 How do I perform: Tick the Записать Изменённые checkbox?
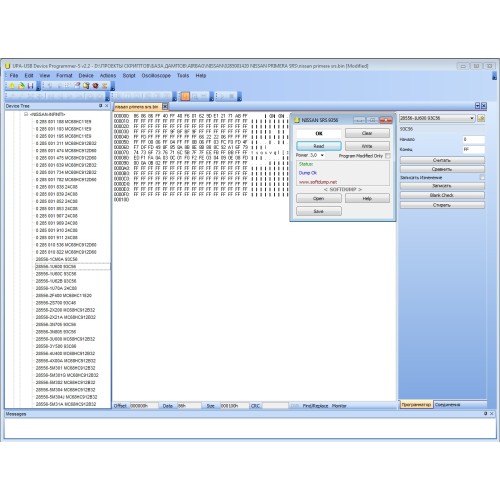click(x=482, y=178)
